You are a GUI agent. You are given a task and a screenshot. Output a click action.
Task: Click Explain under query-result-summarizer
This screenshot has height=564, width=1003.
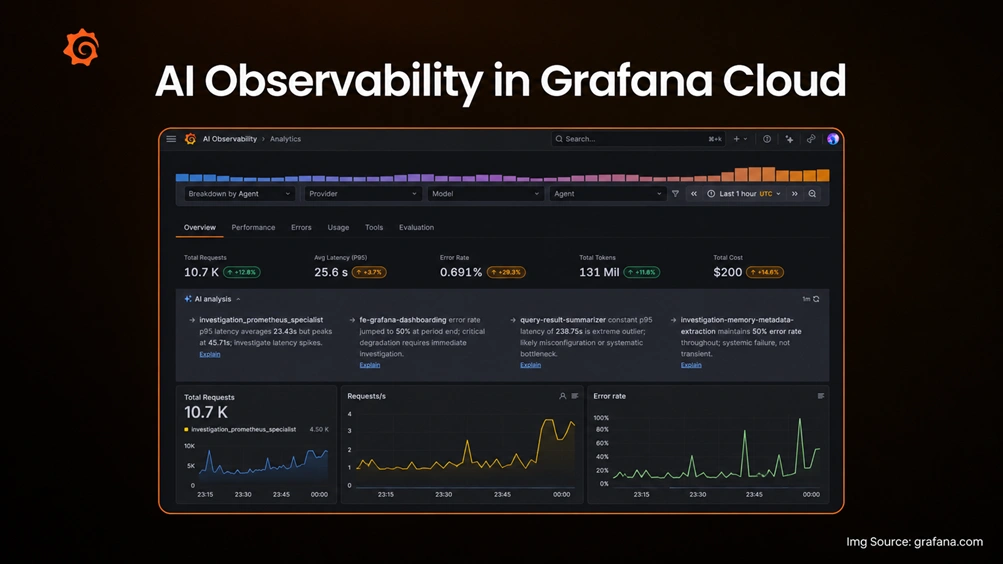pyautogui.click(x=530, y=365)
